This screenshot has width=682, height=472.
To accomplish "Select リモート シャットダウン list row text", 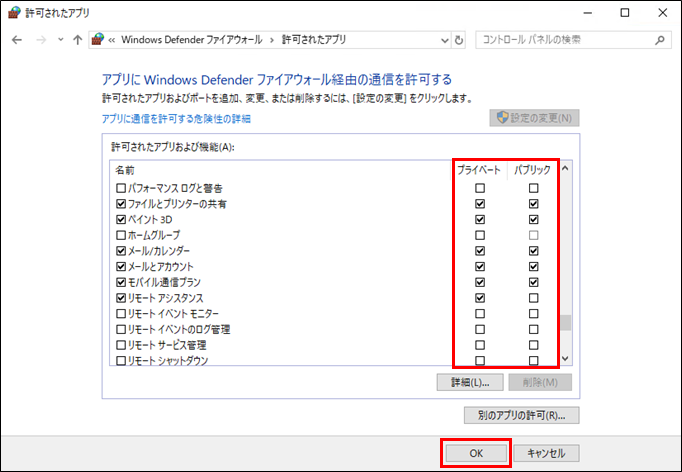I will (x=168, y=361).
